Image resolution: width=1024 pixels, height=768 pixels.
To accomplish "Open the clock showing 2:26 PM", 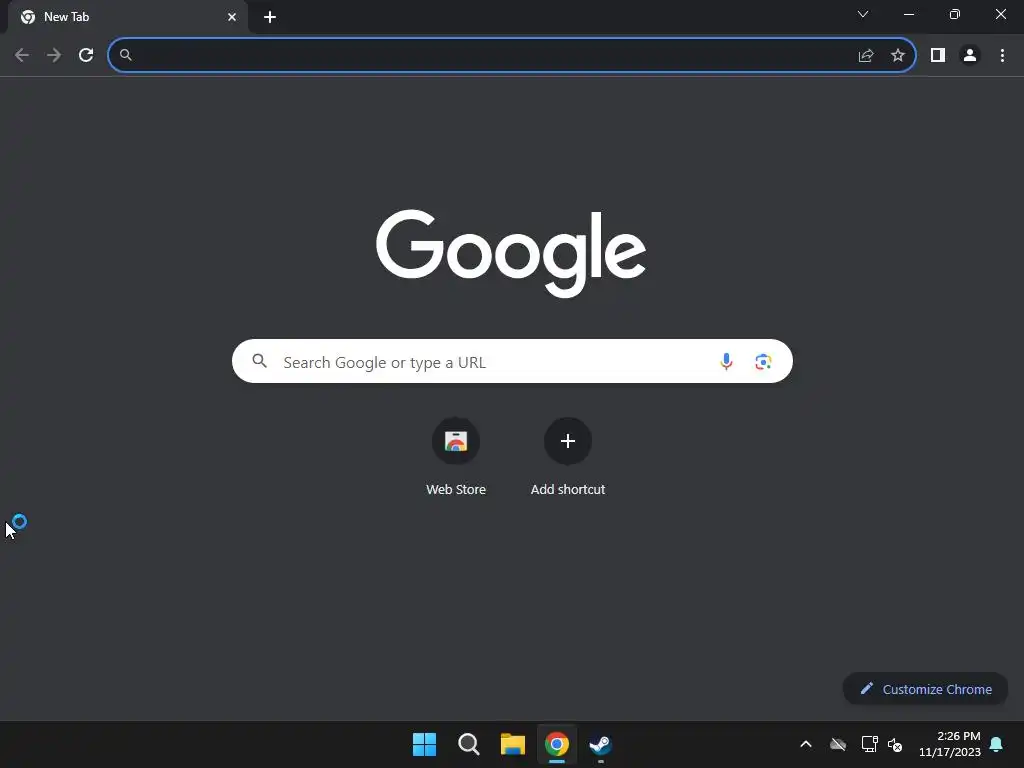I will point(950,744).
